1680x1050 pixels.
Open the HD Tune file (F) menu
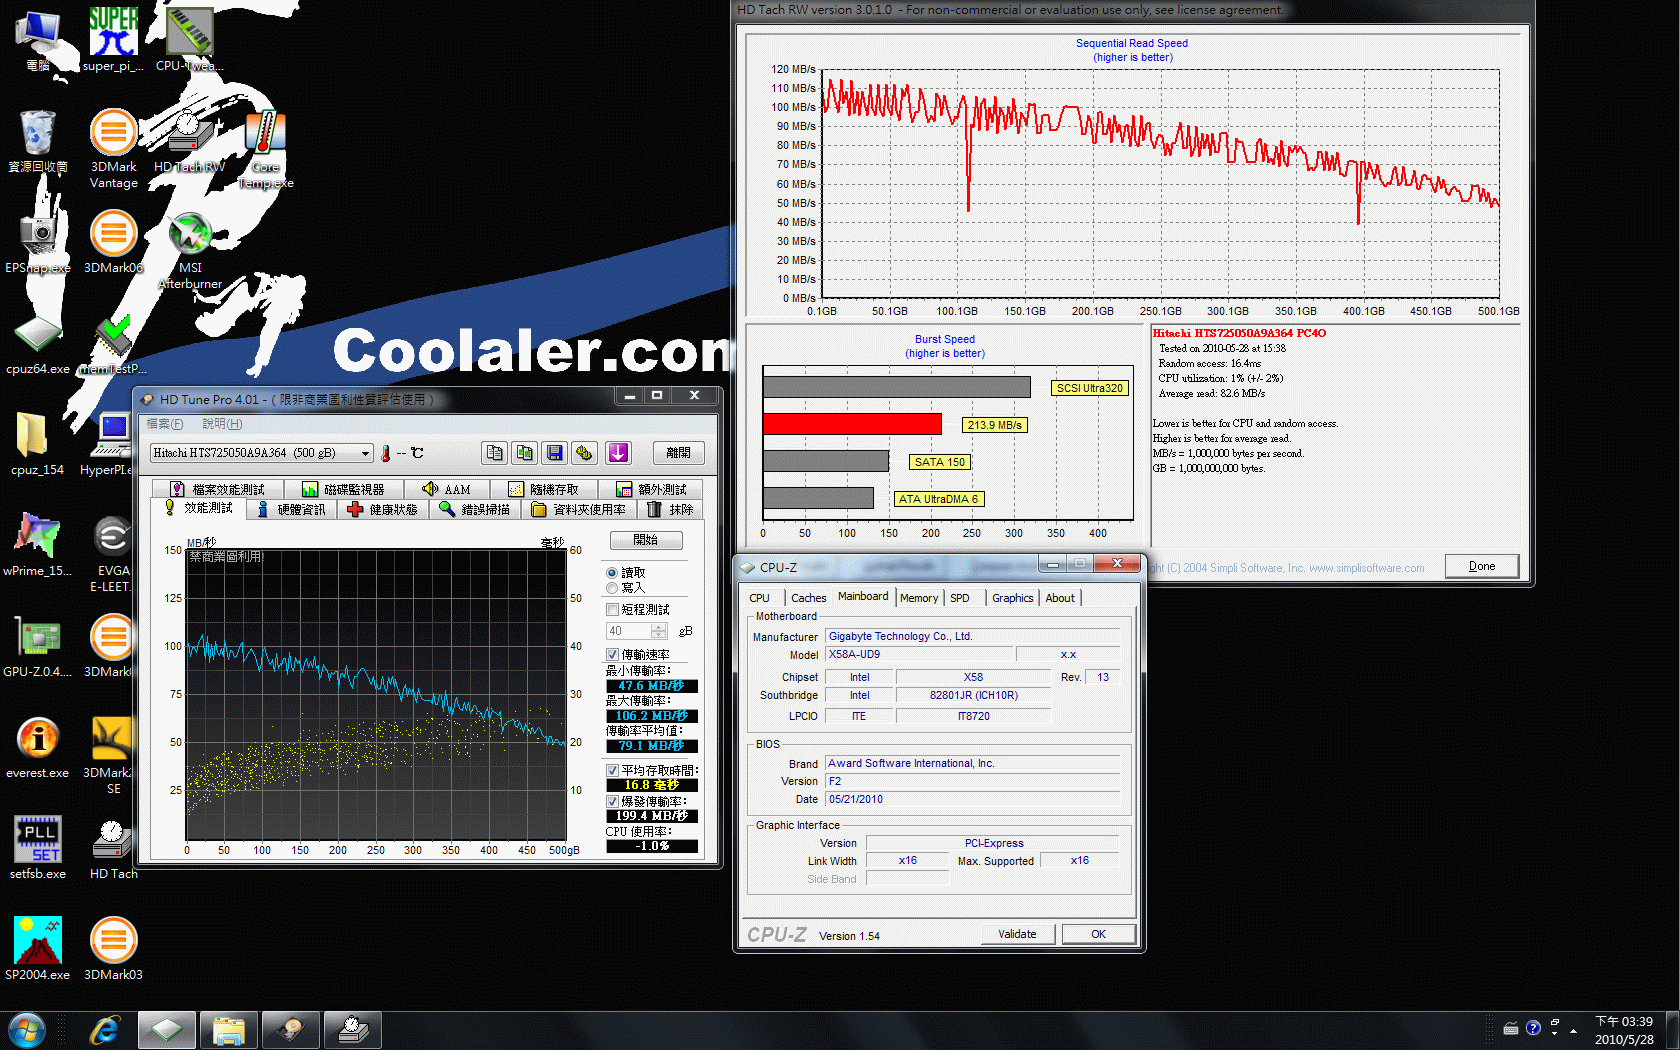click(x=164, y=424)
